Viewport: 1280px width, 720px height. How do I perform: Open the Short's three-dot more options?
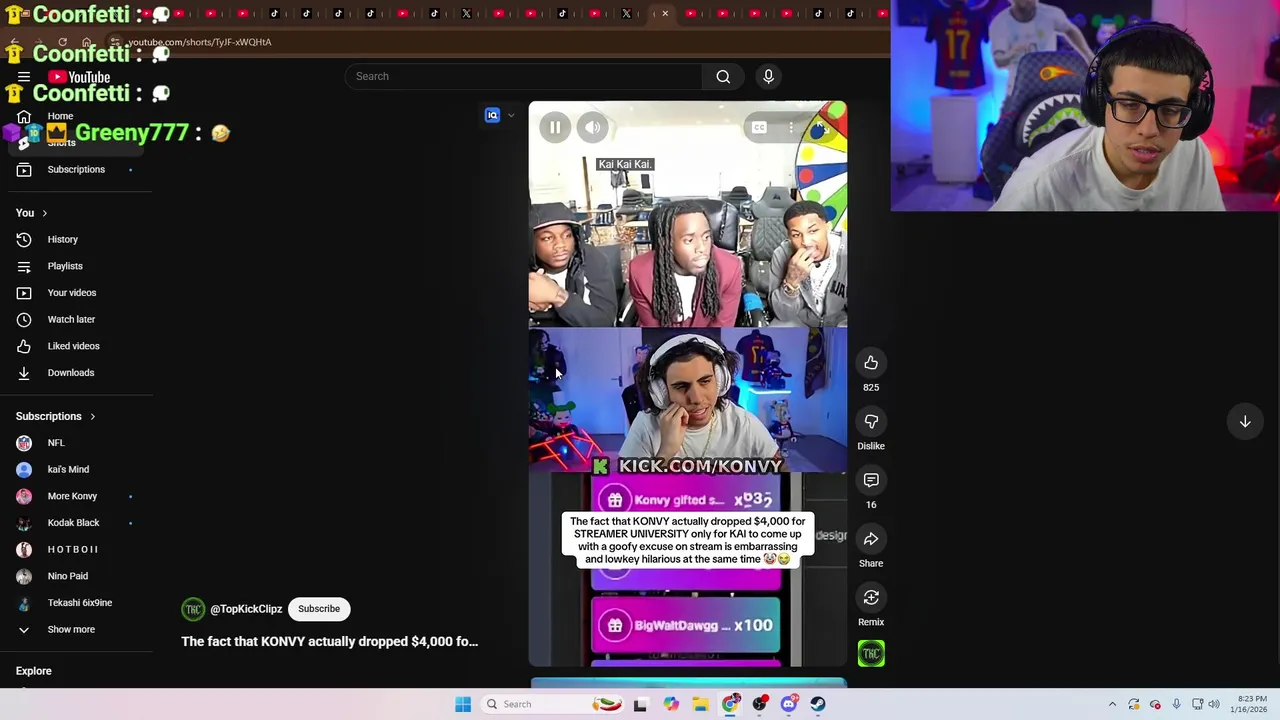coord(791,127)
